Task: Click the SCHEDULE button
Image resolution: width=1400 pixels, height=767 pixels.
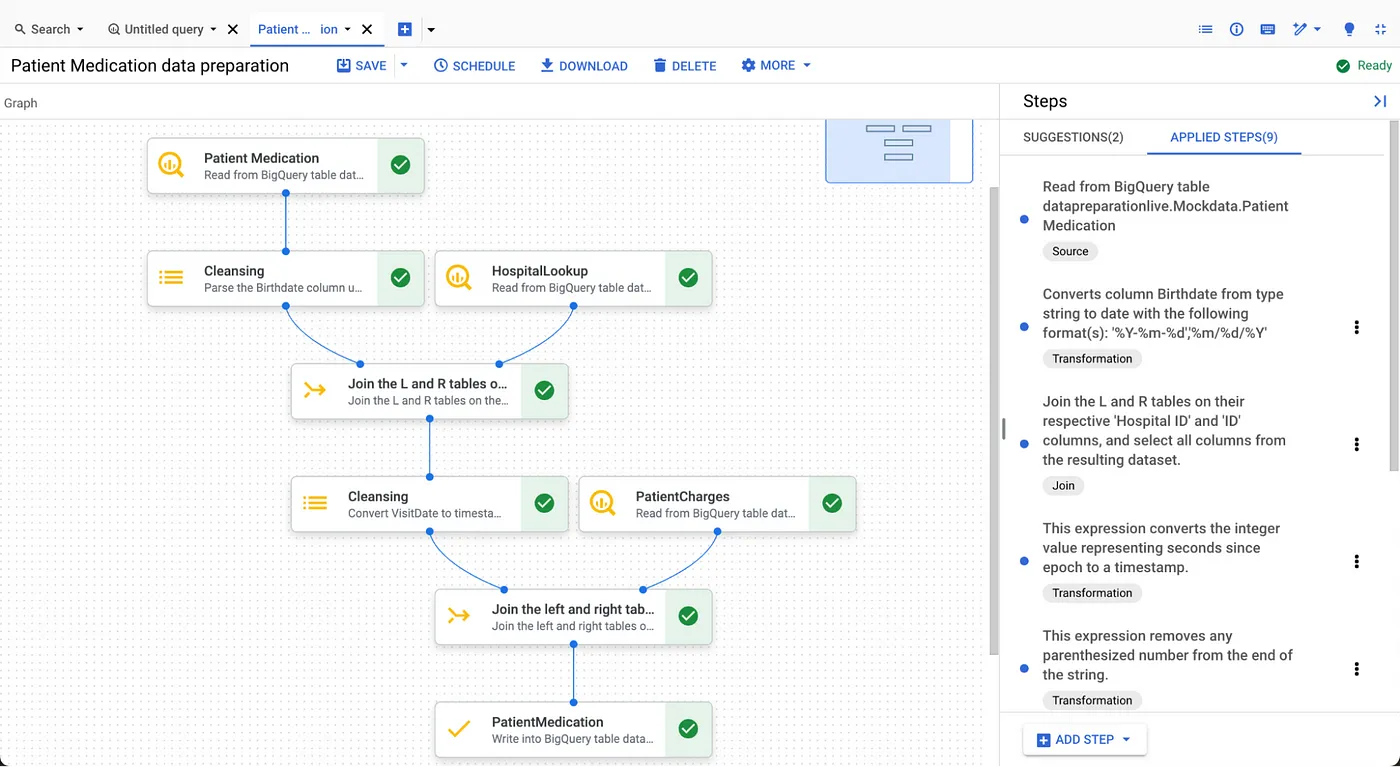Action: coord(474,65)
